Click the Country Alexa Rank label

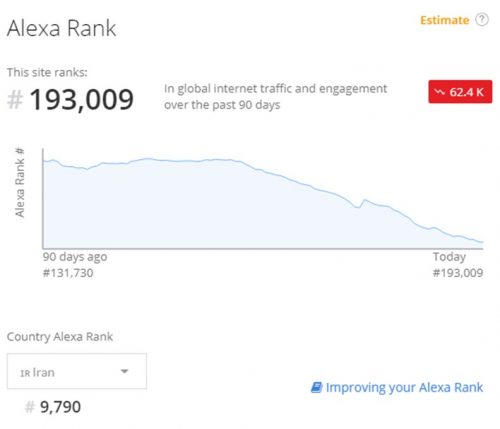click(x=60, y=337)
